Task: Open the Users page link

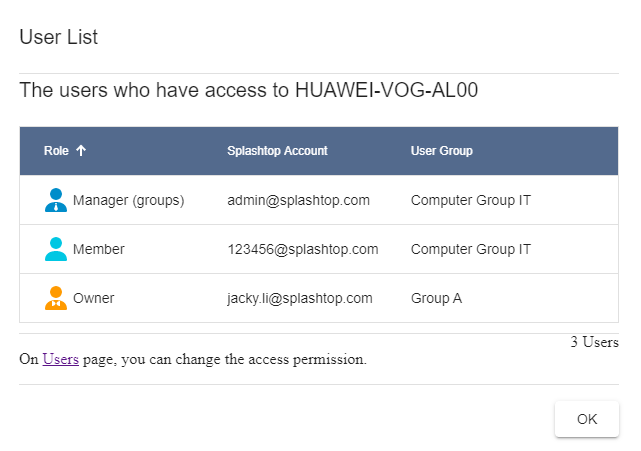Action: [x=61, y=359]
